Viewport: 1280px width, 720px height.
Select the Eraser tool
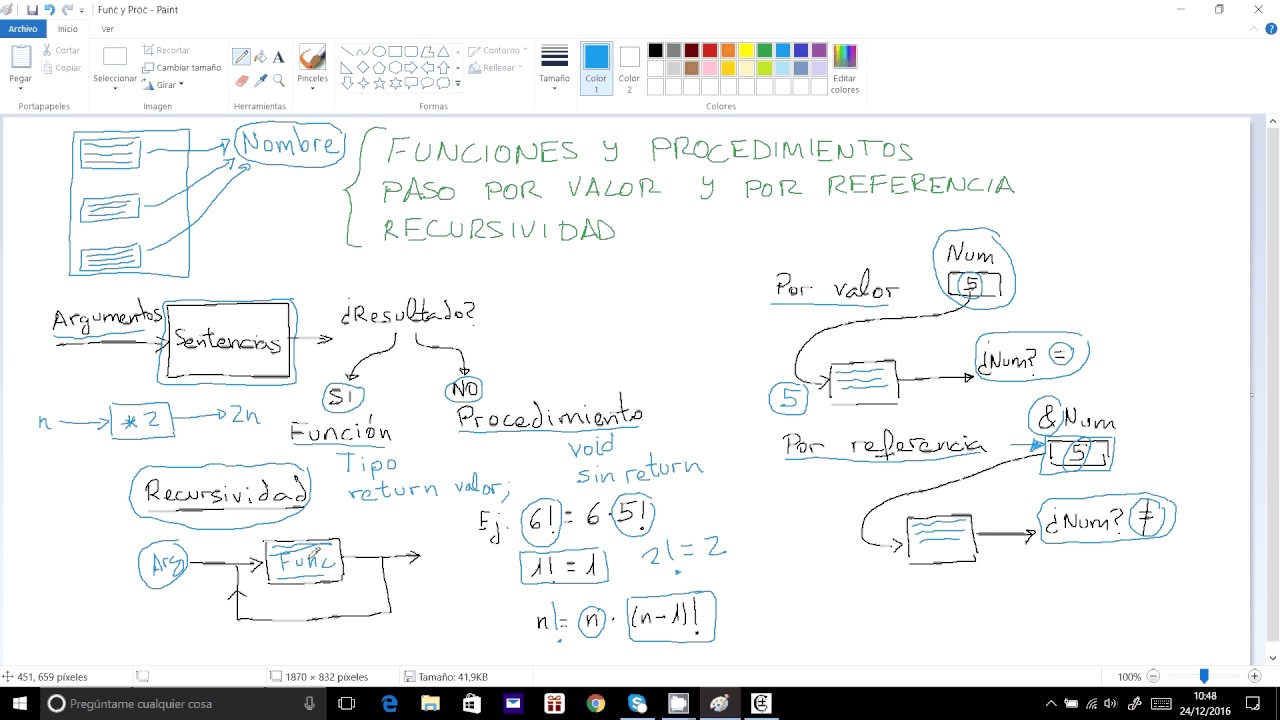click(241, 80)
